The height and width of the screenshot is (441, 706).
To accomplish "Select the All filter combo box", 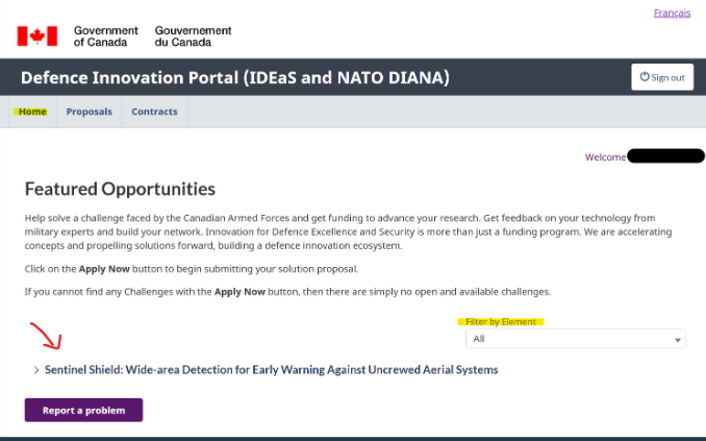I will [575, 339].
